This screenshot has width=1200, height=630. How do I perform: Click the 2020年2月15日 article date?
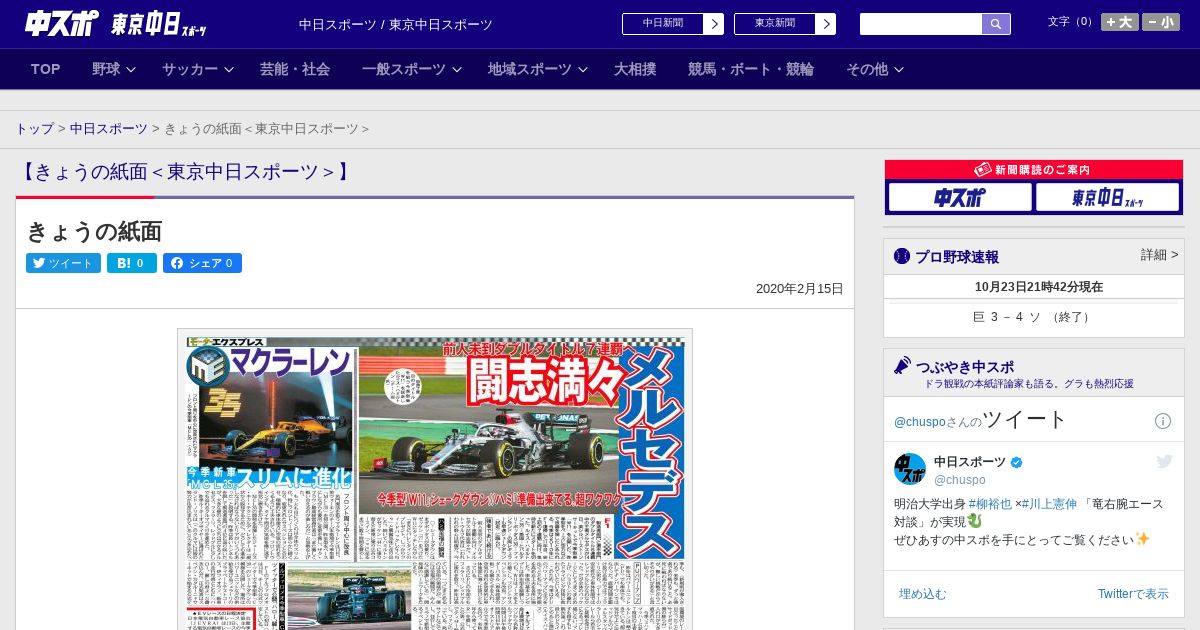tap(800, 289)
